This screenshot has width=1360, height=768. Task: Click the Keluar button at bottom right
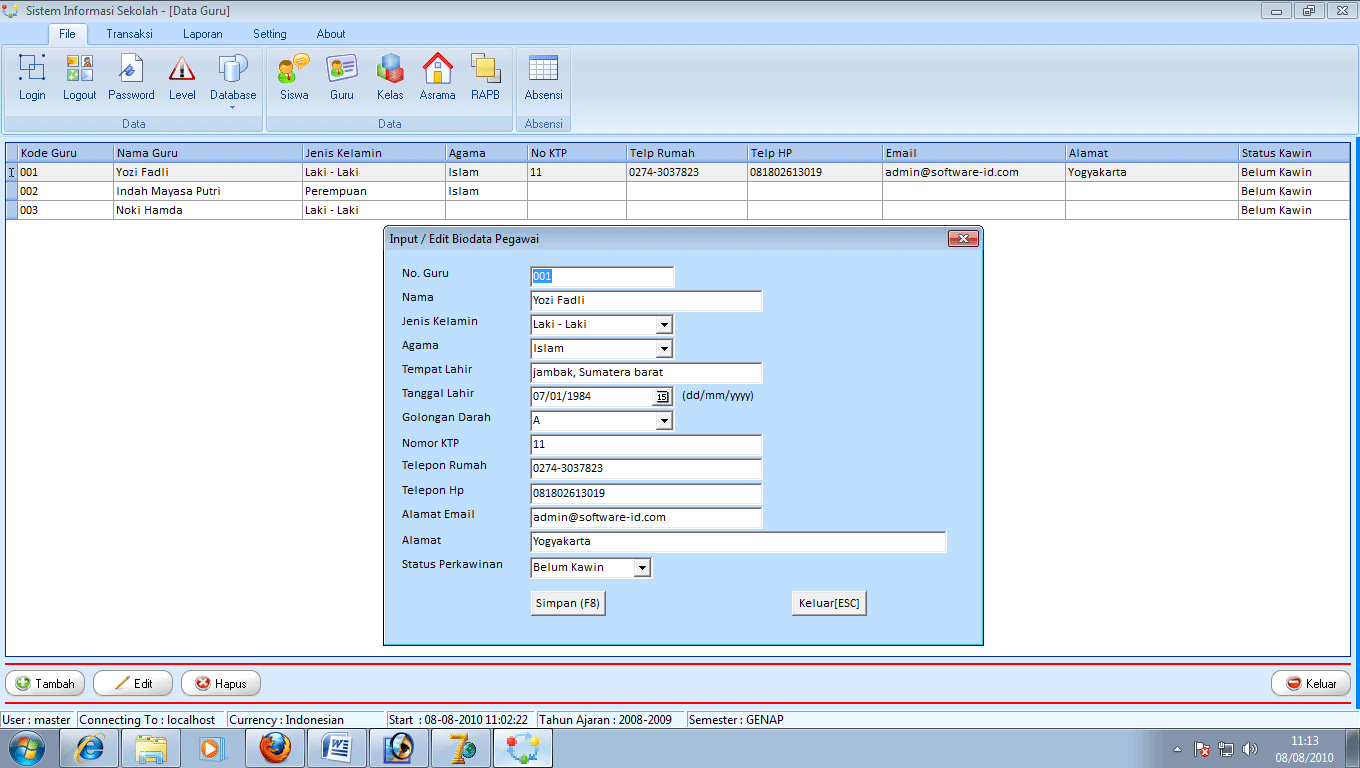click(1311, 684)
